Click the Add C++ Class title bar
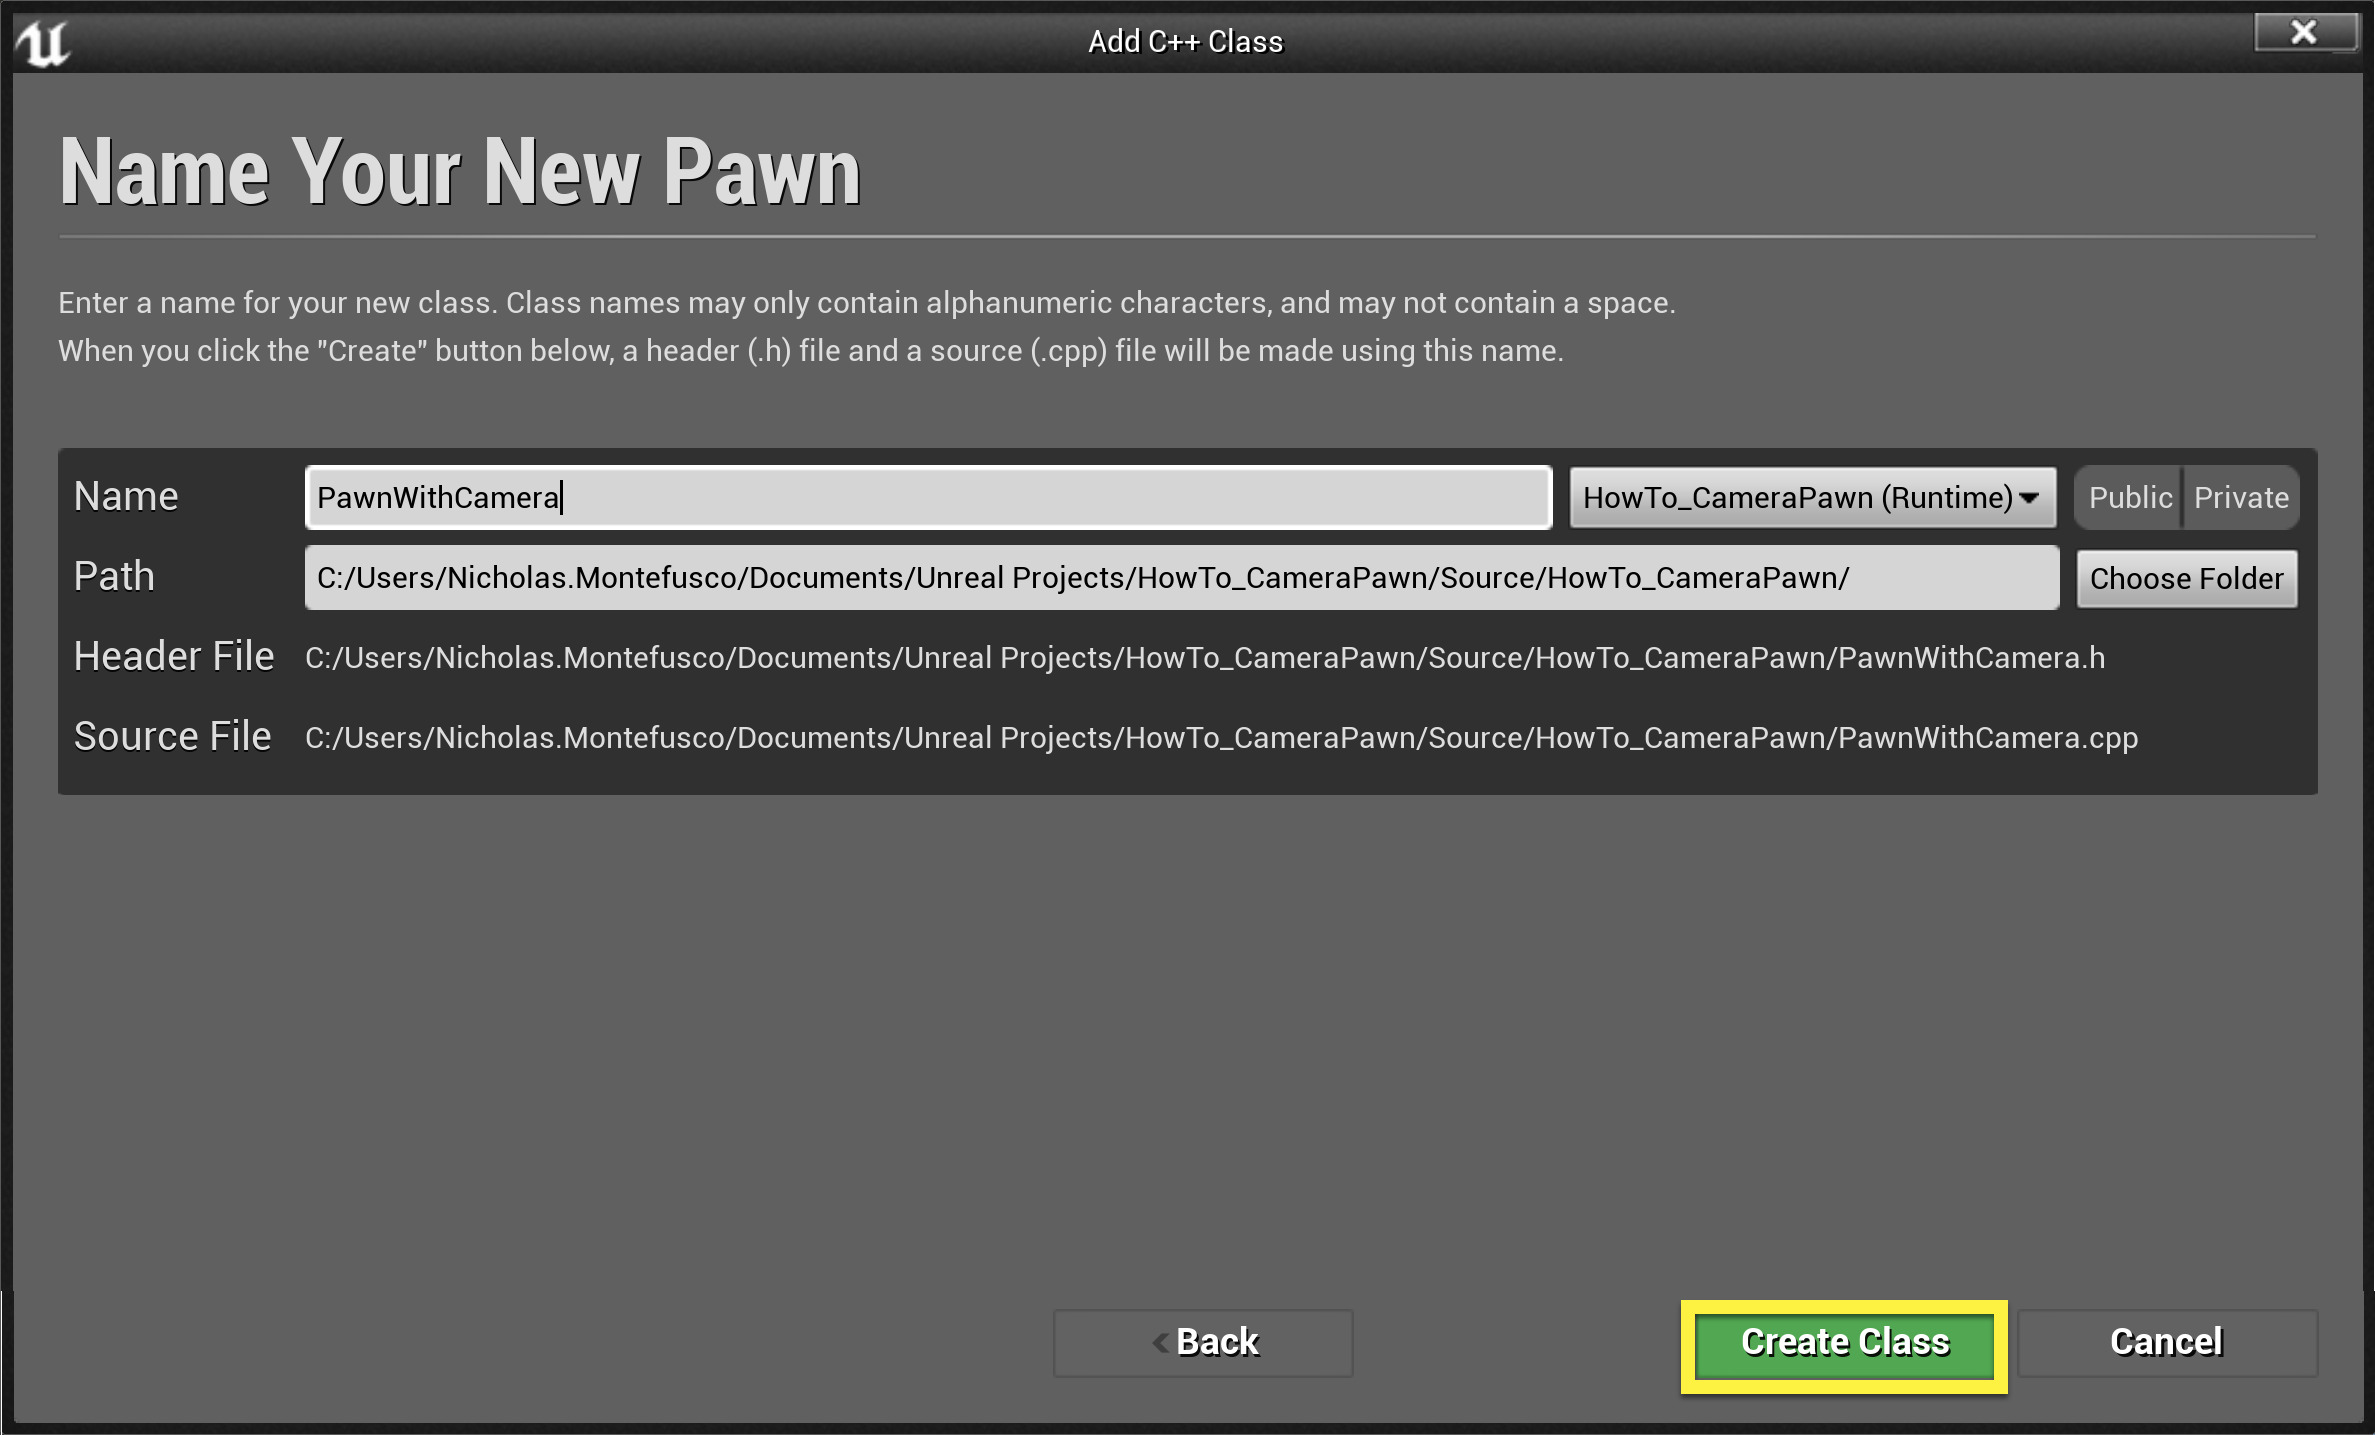The height and width of the screenshot is (1435, 2375). 1185,41
